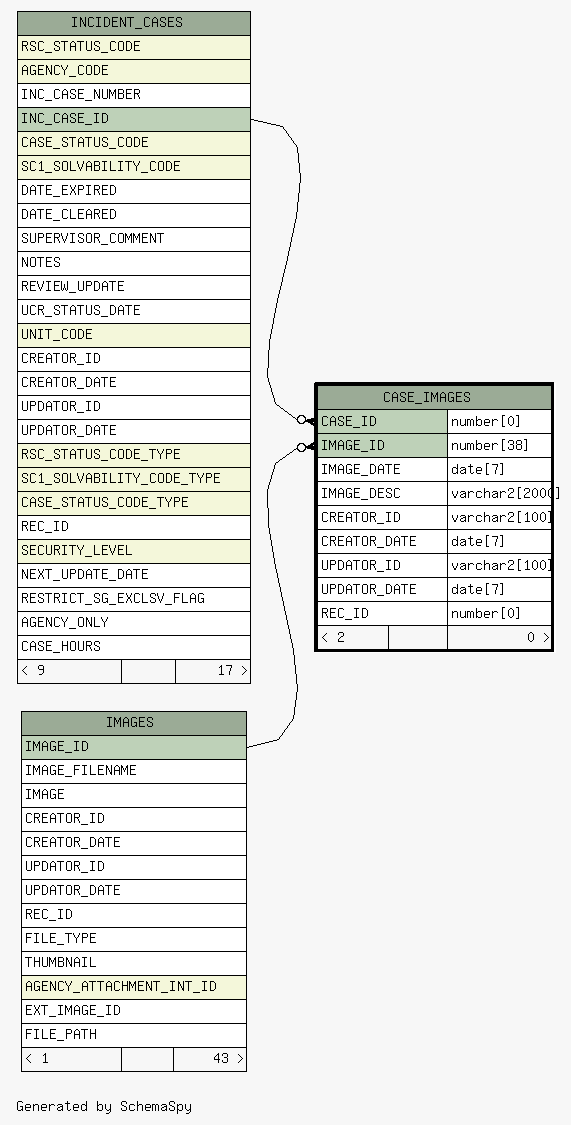Click the circle connector at IMAGE_ID
The height and width of the screenshot is (1125, 571).
[301, 448]
